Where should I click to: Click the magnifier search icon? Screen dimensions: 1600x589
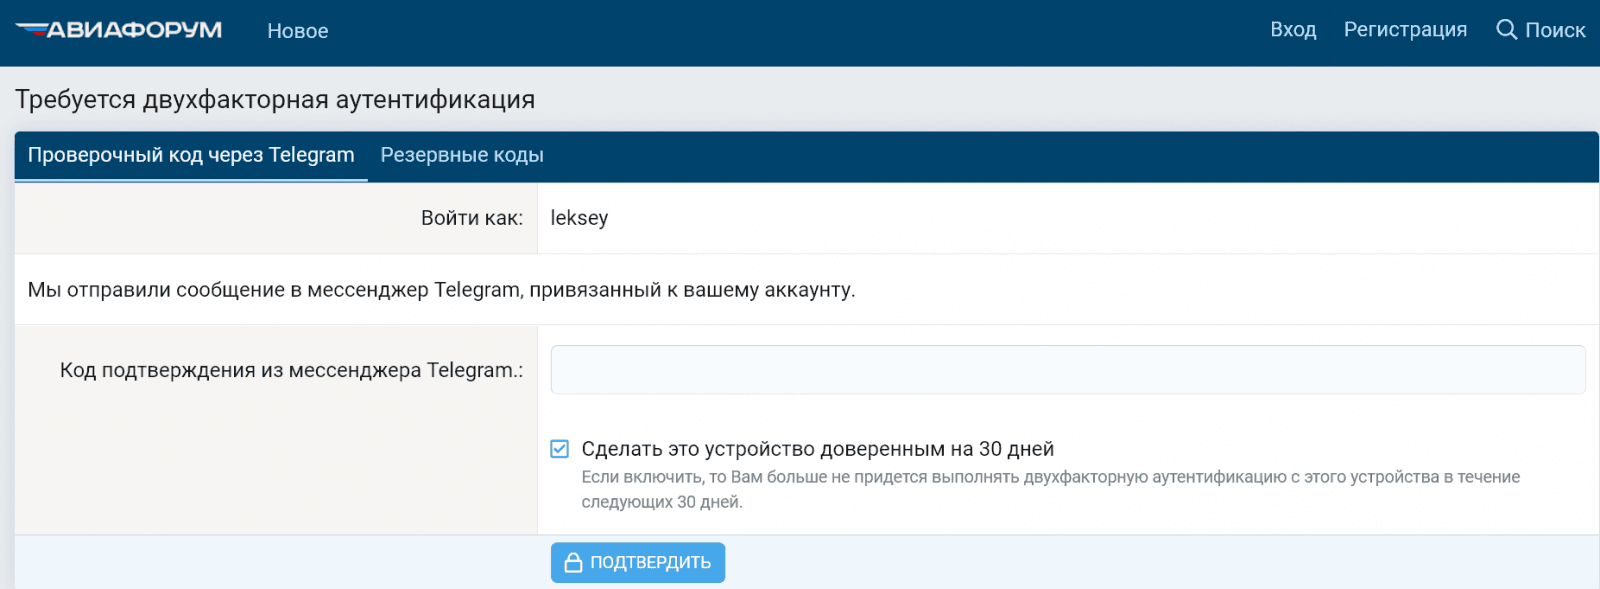coord(1506,30)
